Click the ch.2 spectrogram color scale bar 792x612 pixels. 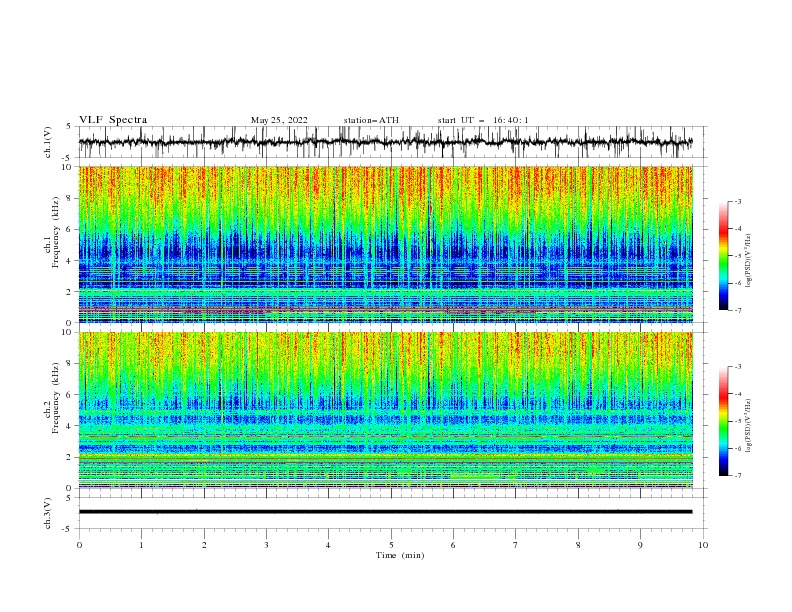pos(723,421)
